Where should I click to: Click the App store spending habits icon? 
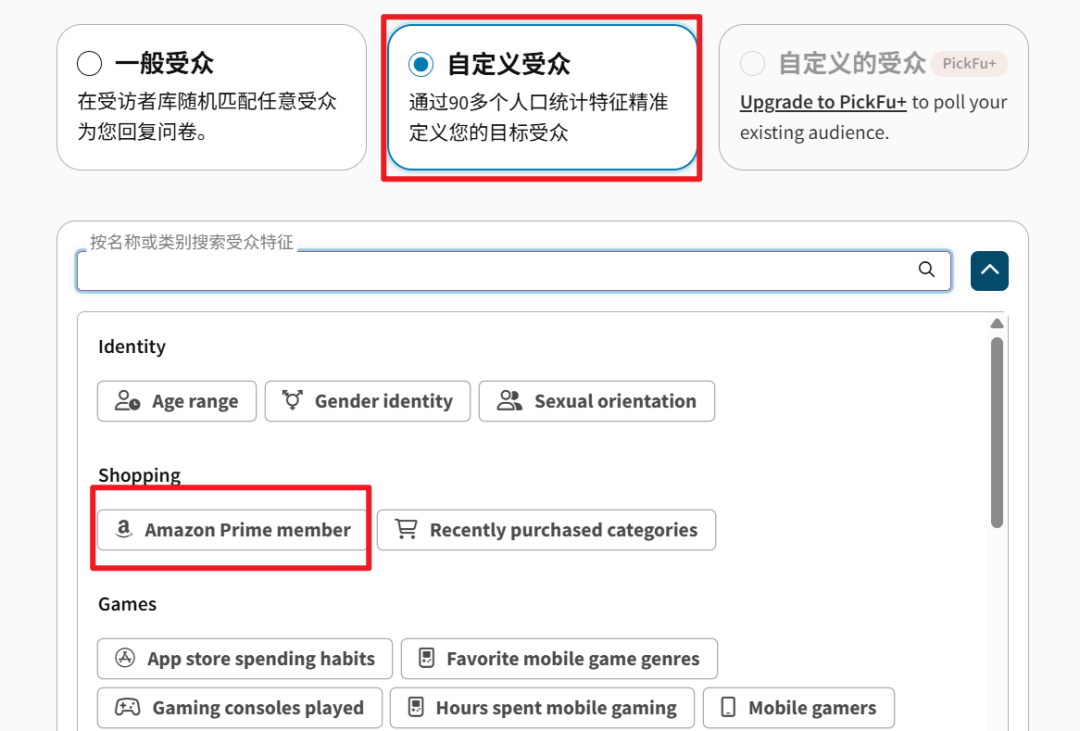point(125,657)
